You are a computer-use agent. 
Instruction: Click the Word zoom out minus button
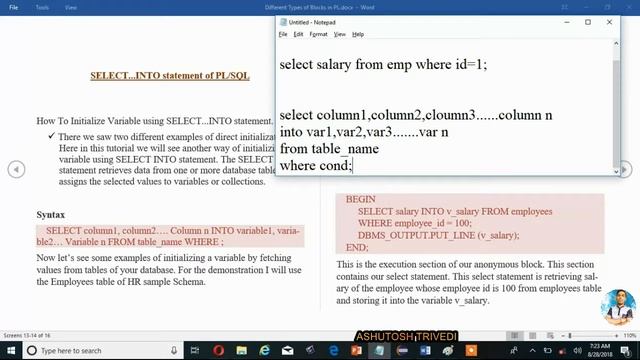pos(563,336)
